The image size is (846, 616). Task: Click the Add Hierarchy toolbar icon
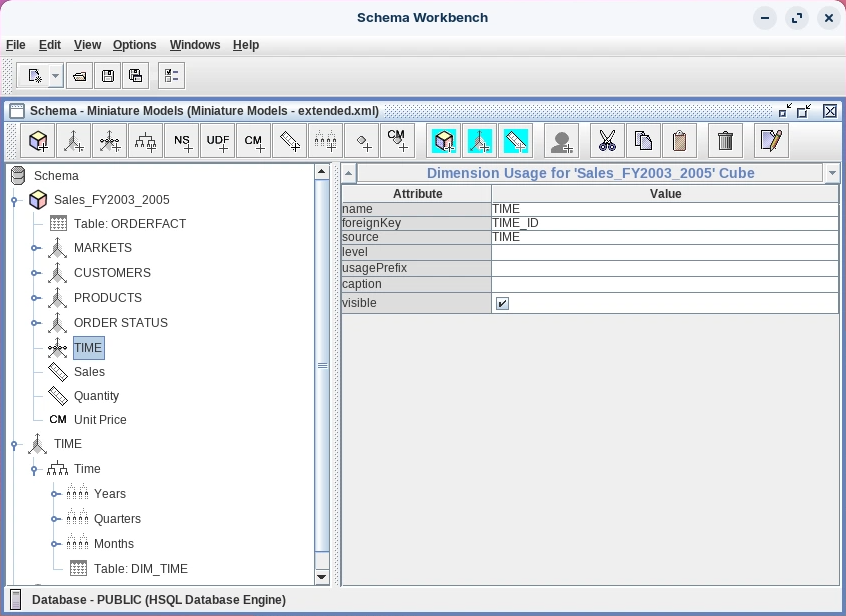146,141
